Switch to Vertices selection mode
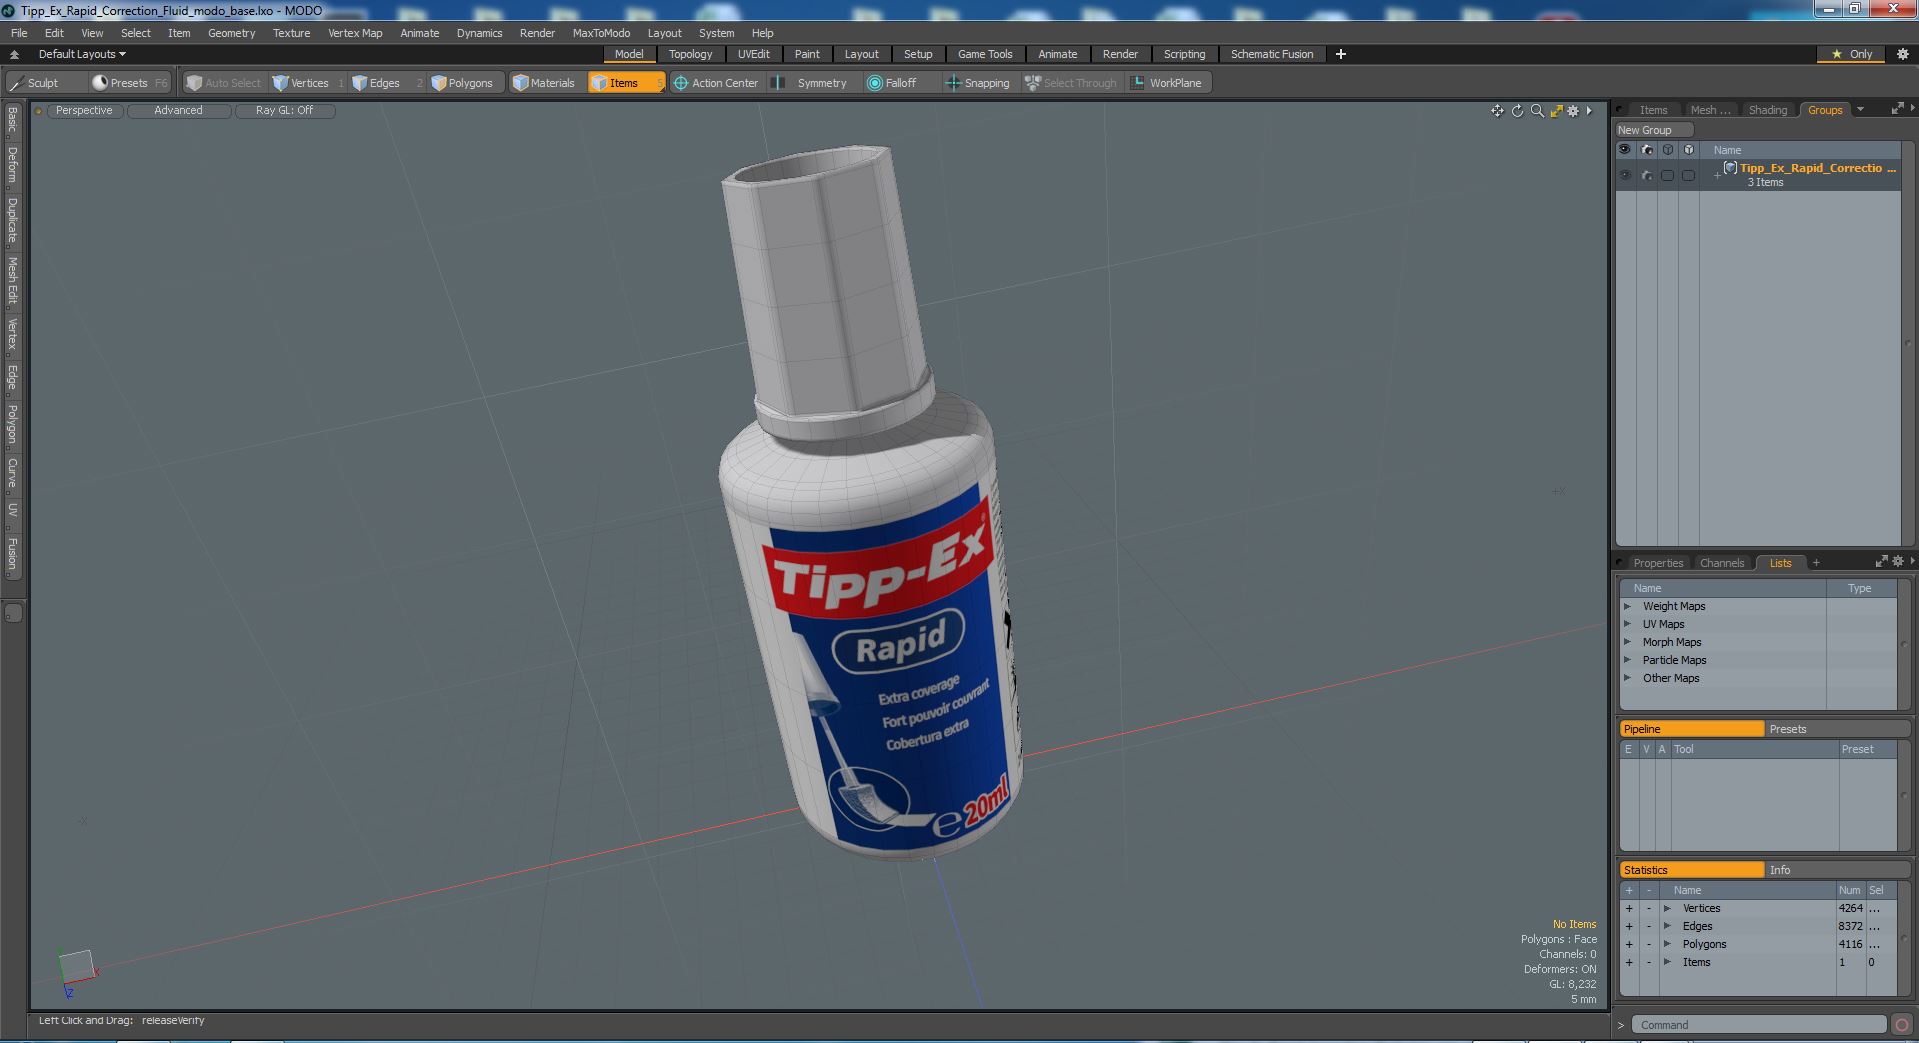Screen dimensions: 1919x1043 308,83
